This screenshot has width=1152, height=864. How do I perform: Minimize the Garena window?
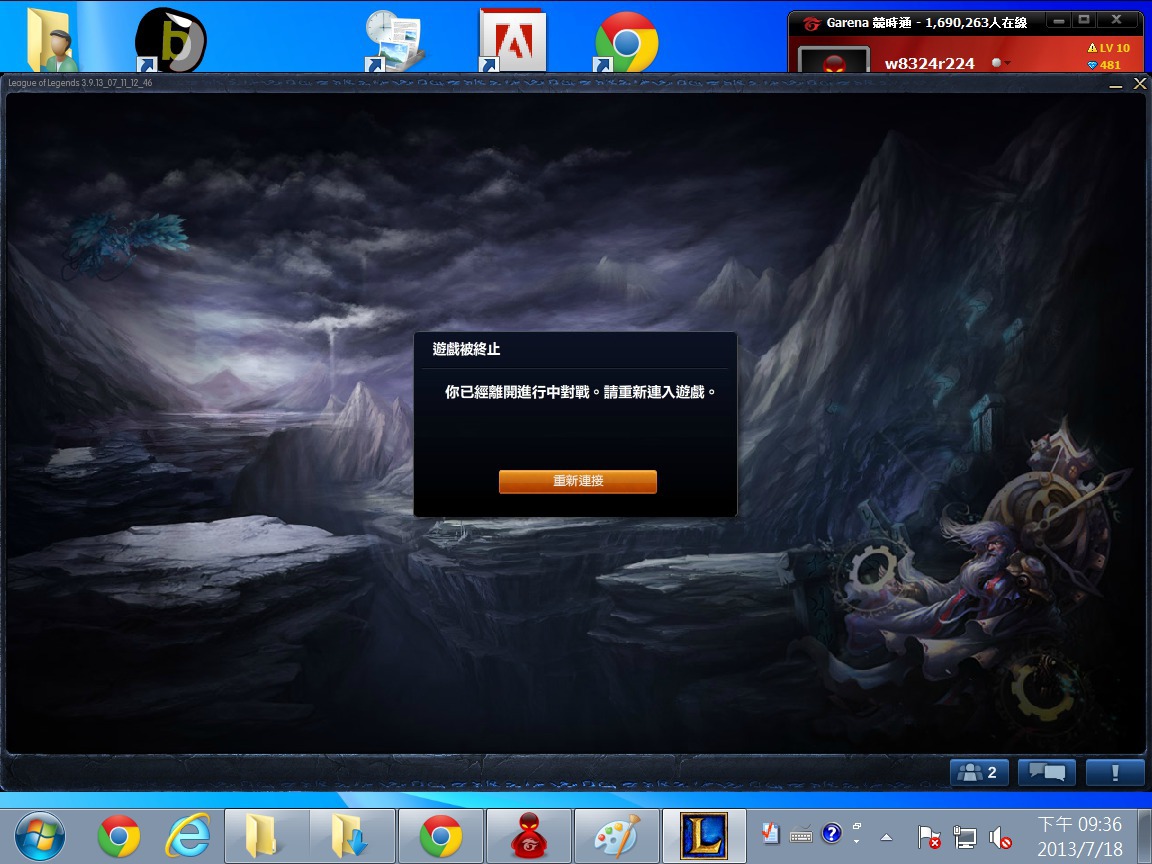coord(1059,21)
